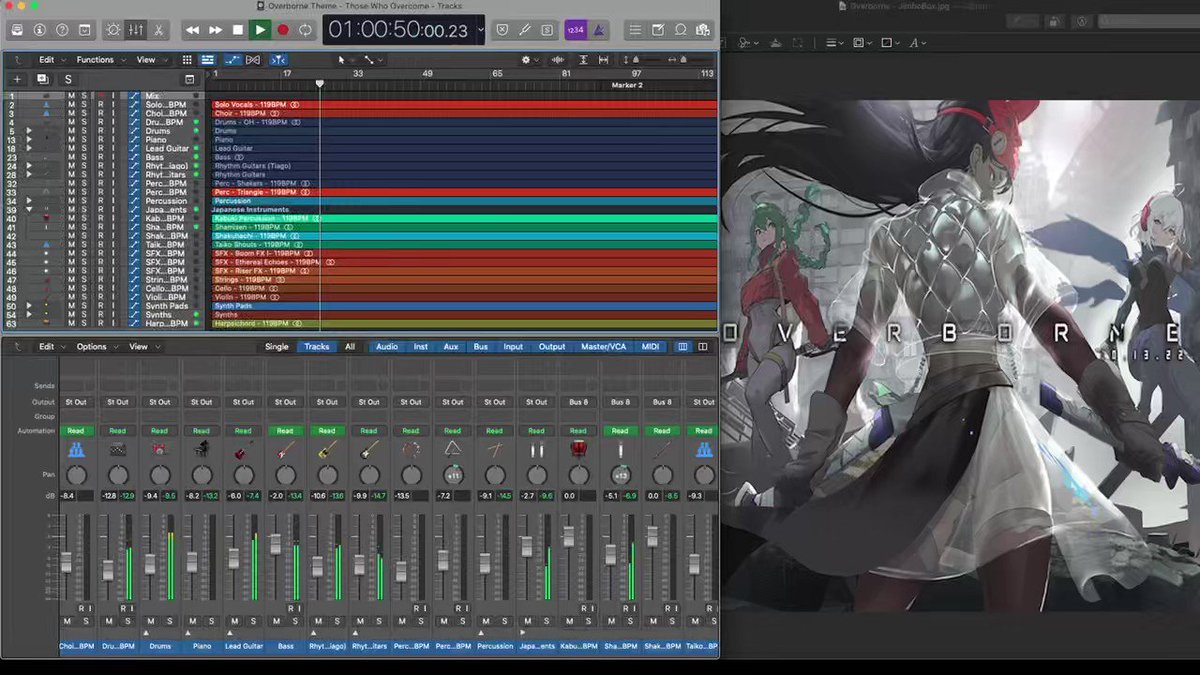This screenshot has height=675, width=1200.
Task: Toggle the Audio channel filter button
Action: coord(387,347)
